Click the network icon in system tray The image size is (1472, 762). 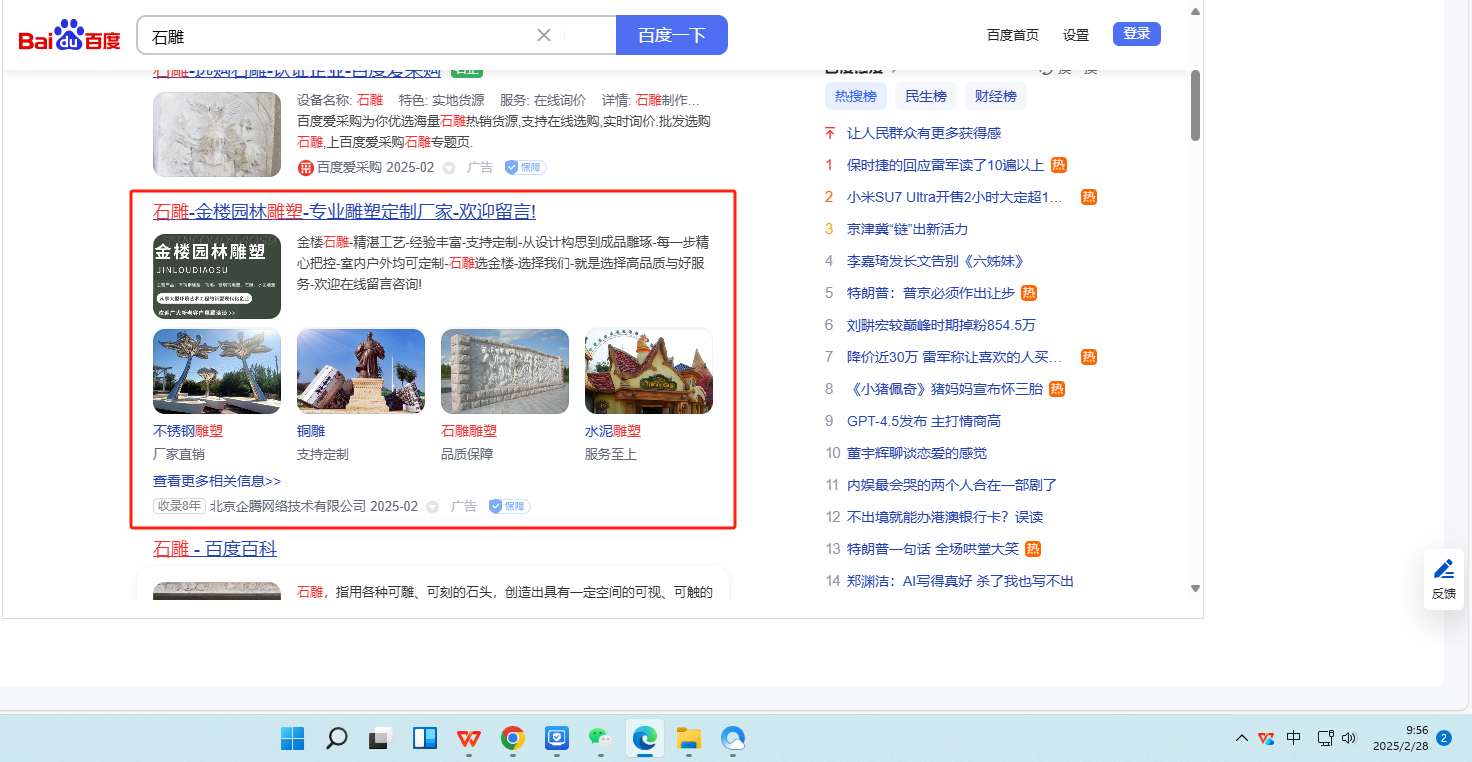[1325, 738]
